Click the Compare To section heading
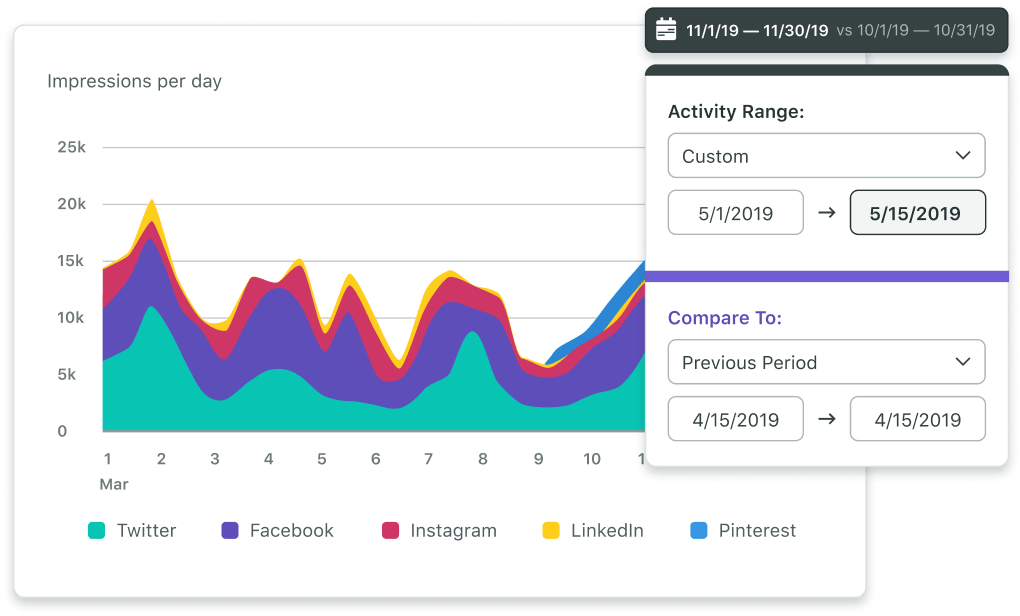1020x616 pixels. coord(724,318)
